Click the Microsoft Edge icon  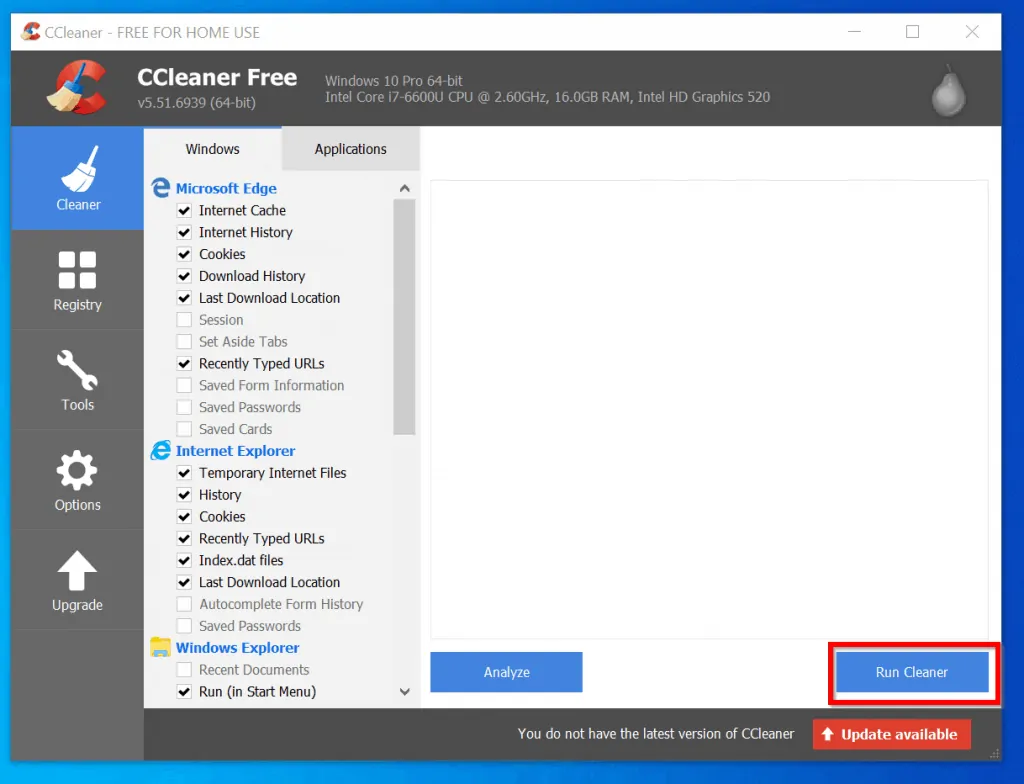point(161,188)
